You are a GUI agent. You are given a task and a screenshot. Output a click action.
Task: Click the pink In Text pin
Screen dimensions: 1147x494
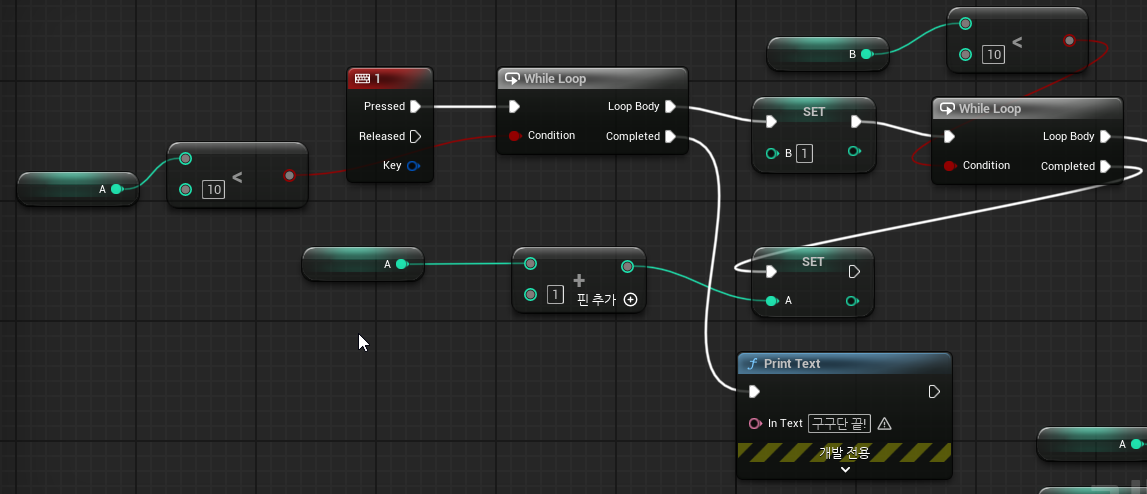pos(755,424)
